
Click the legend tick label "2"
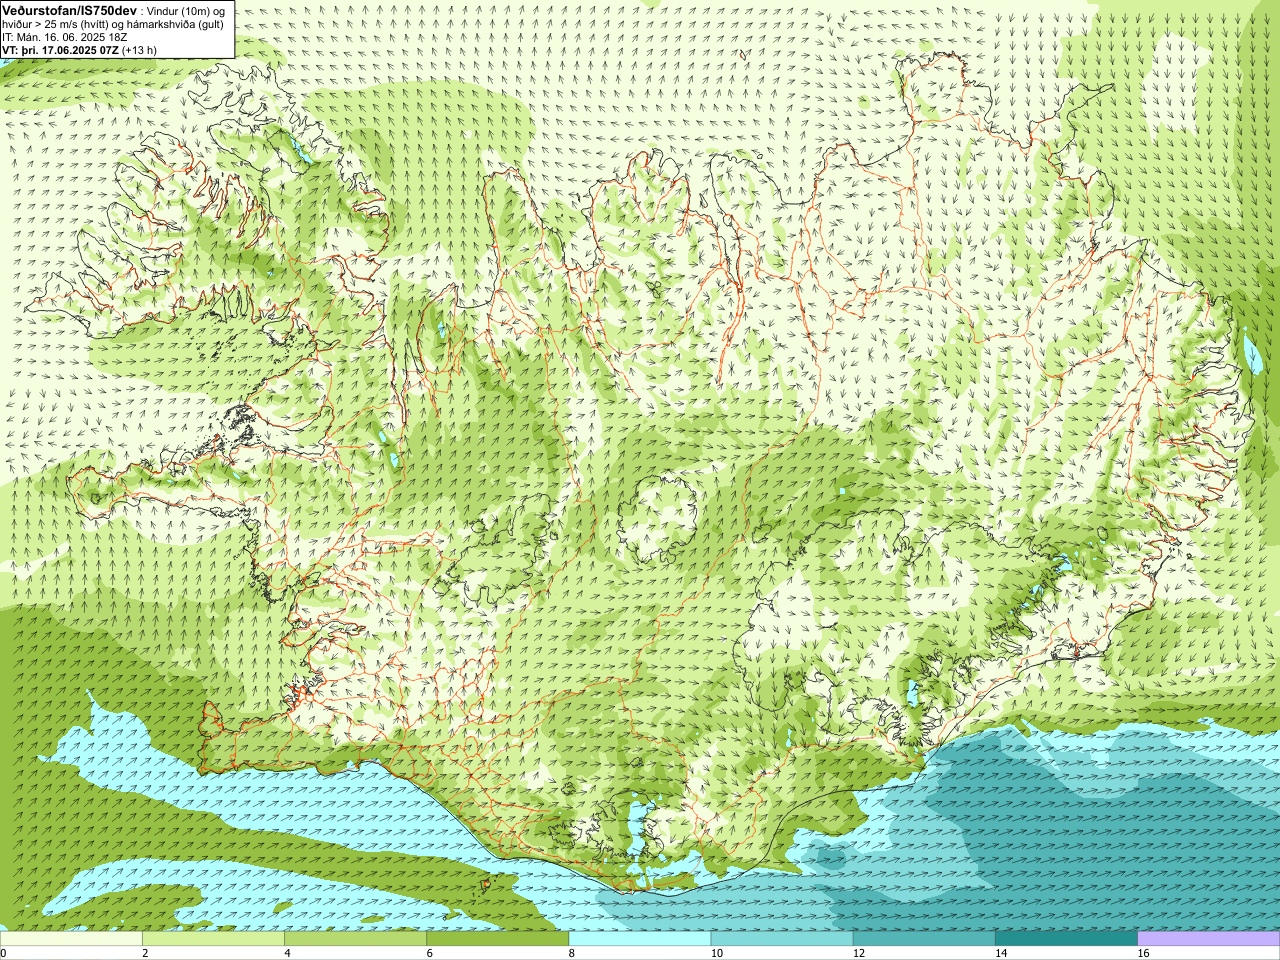146,953
